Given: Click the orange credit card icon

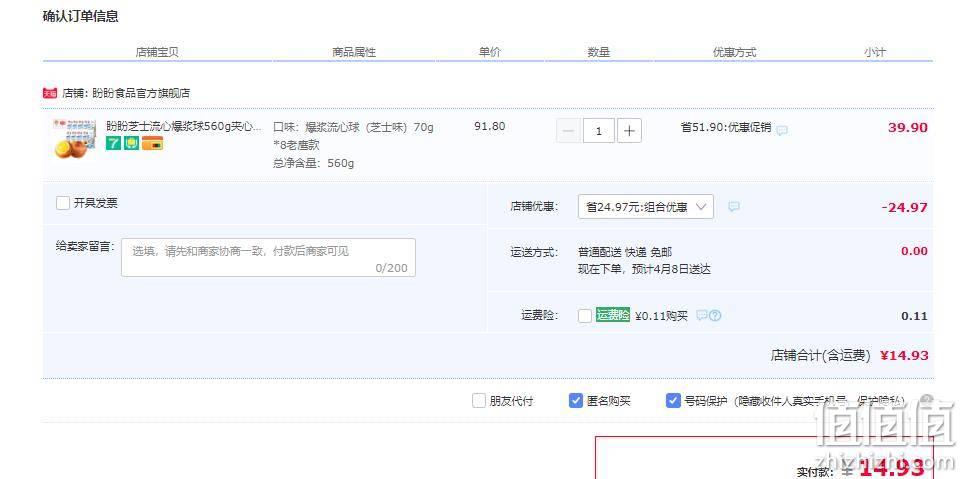Looking at the screenshot, I should (x=152, y=144).
